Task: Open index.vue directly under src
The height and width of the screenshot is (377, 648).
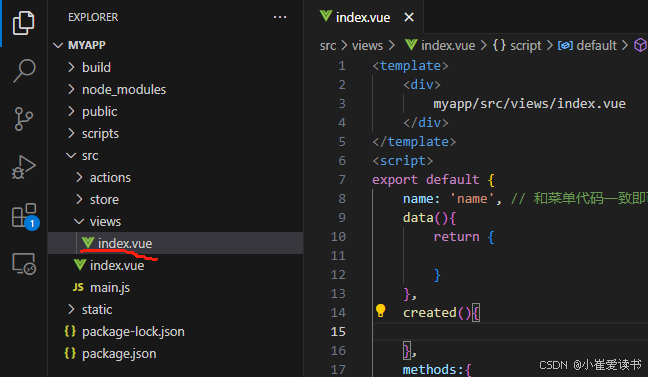Action: point(117,265)
